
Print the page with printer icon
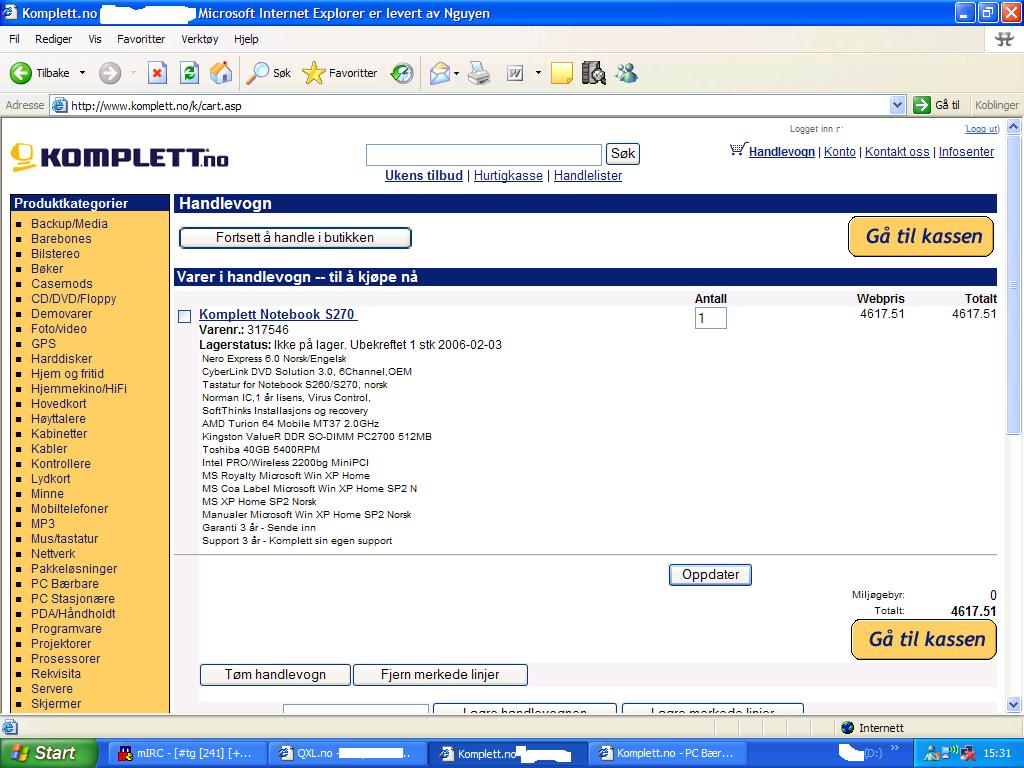point(479,73)
